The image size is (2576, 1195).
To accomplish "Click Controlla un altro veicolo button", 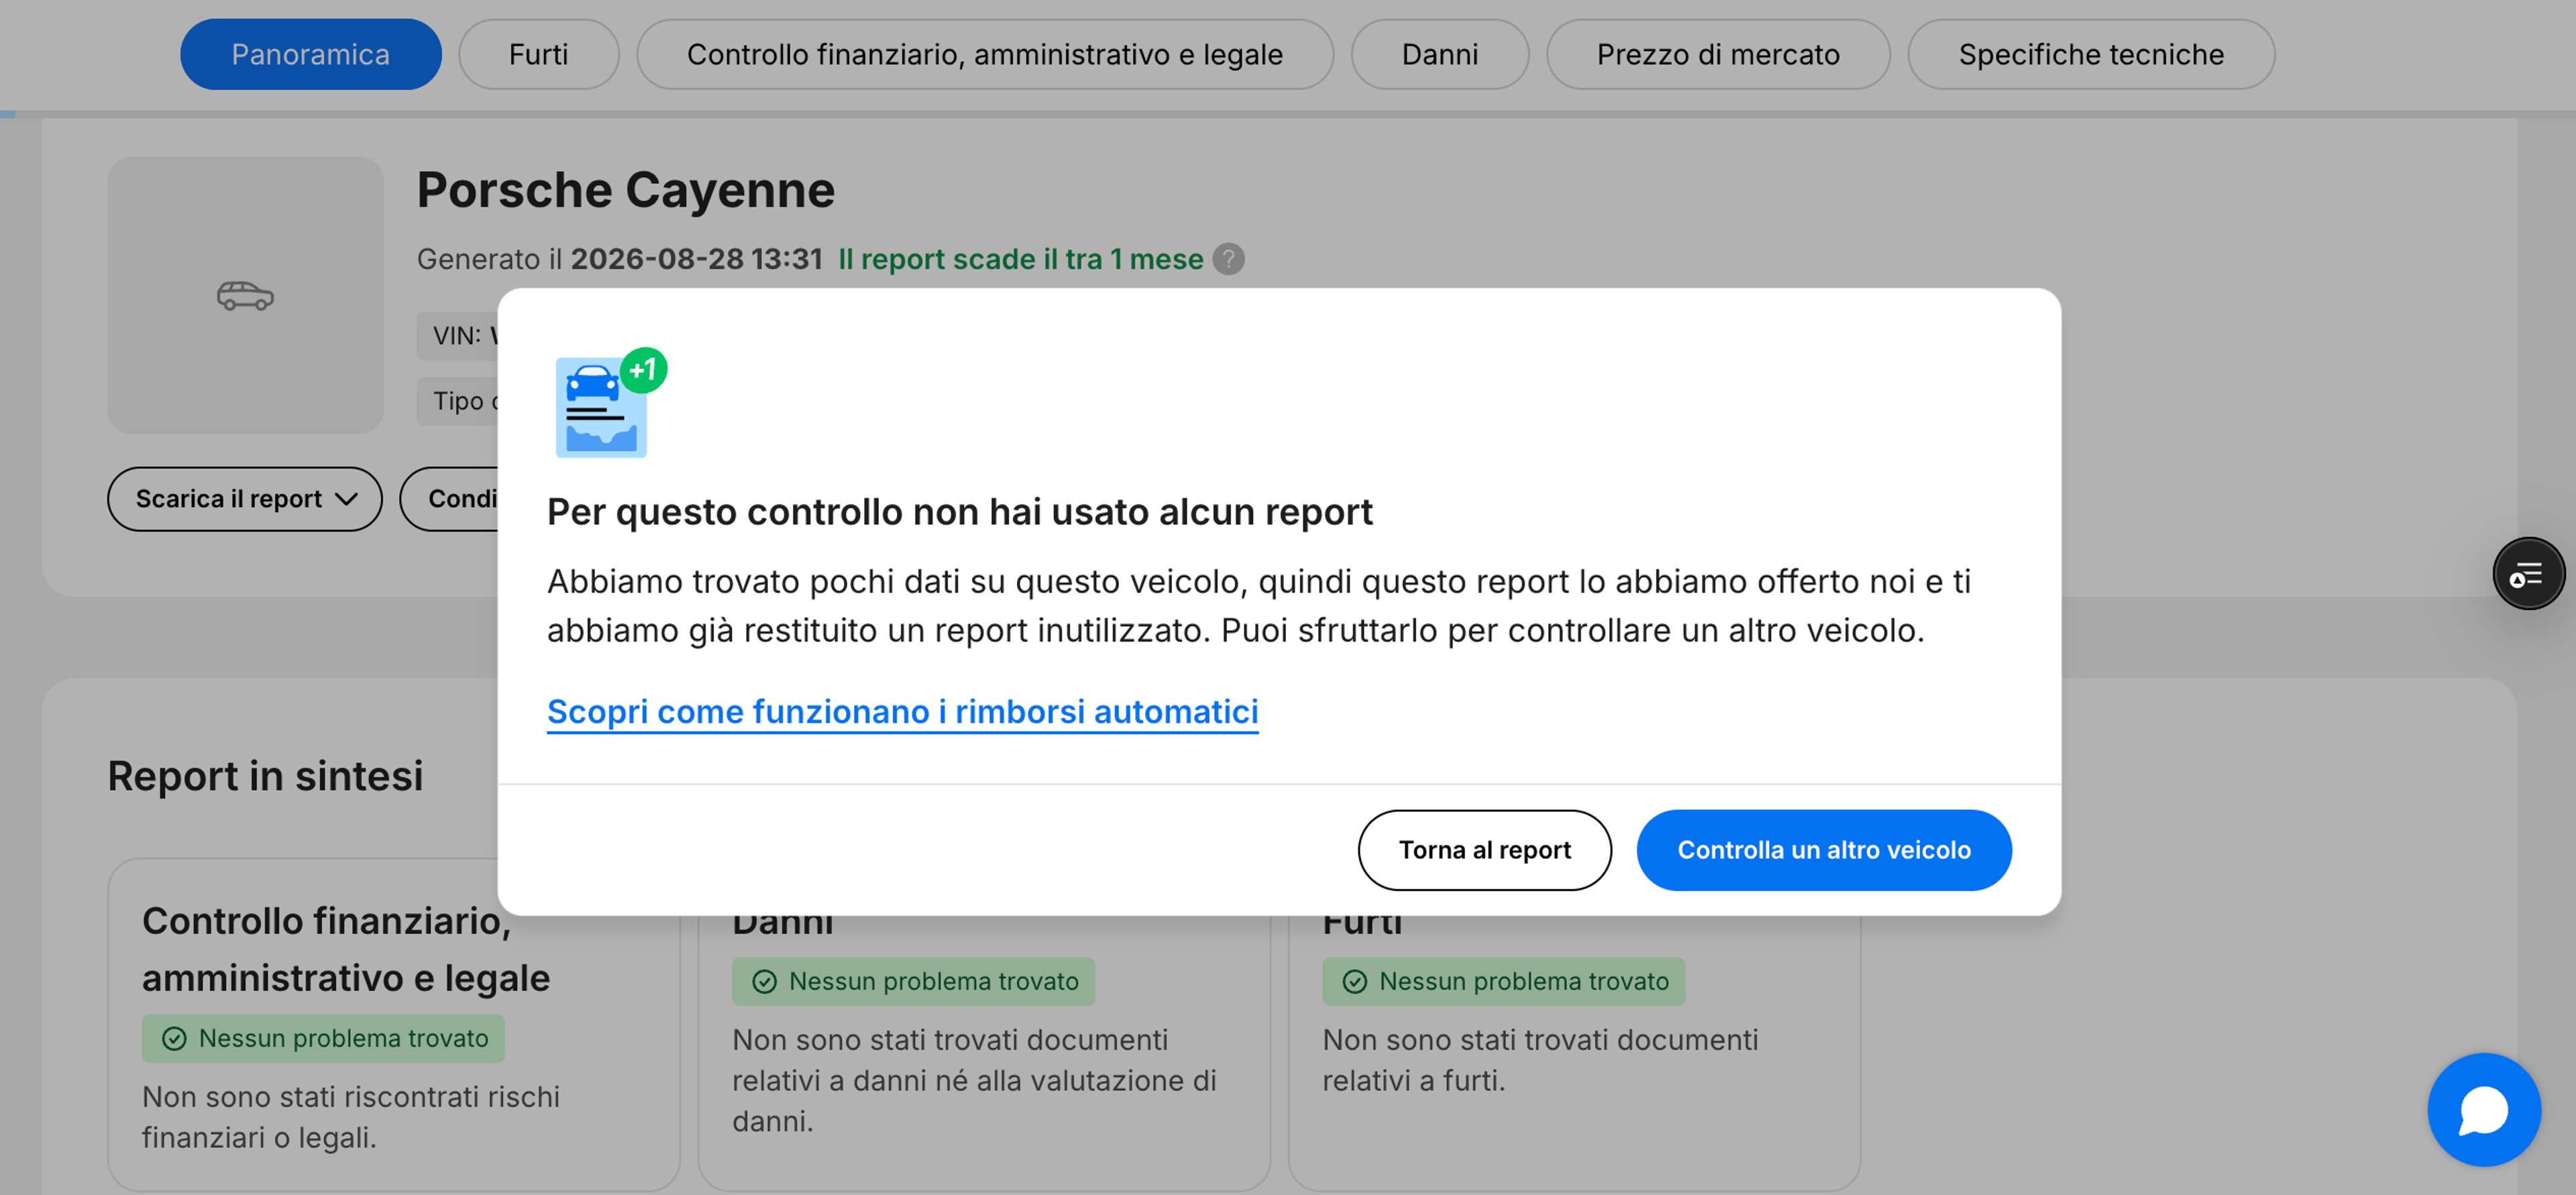I will 1823,850.
